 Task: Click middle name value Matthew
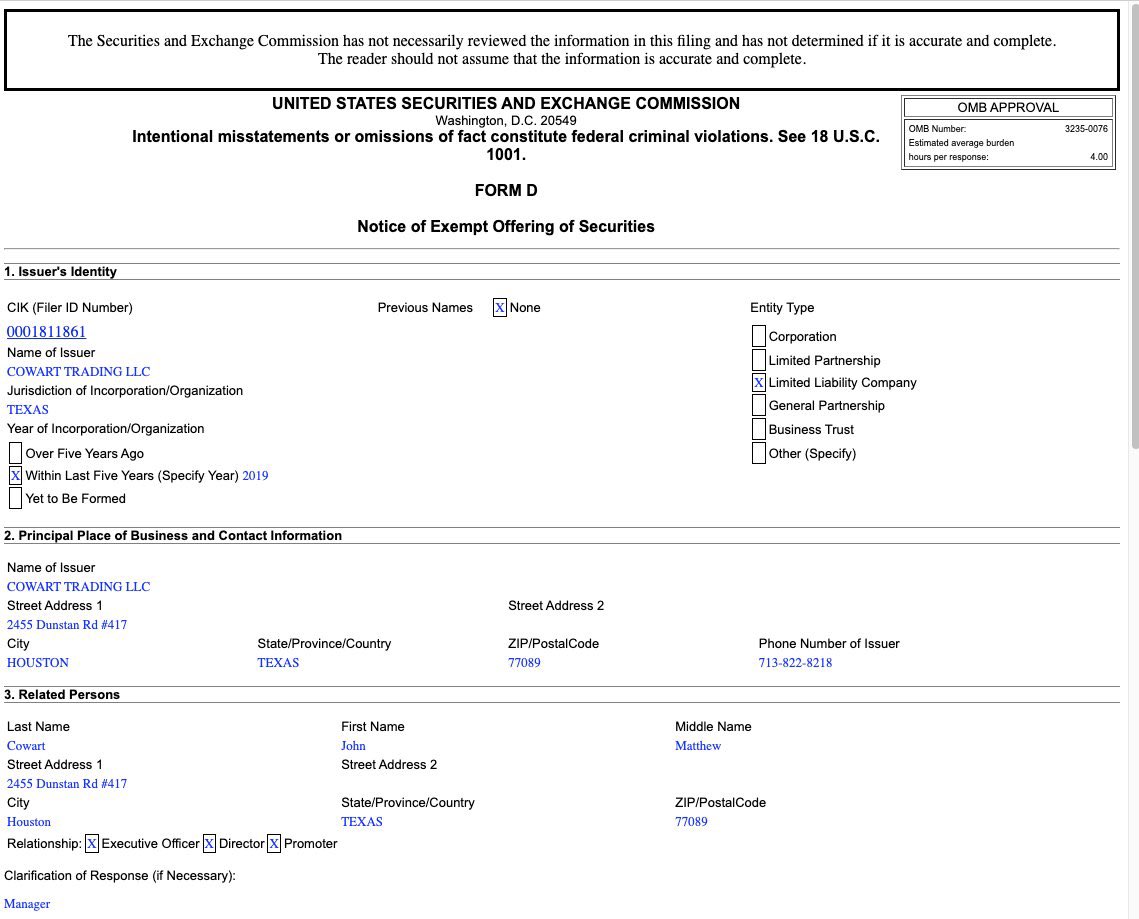pyautogui.click(x=698, y=745)
